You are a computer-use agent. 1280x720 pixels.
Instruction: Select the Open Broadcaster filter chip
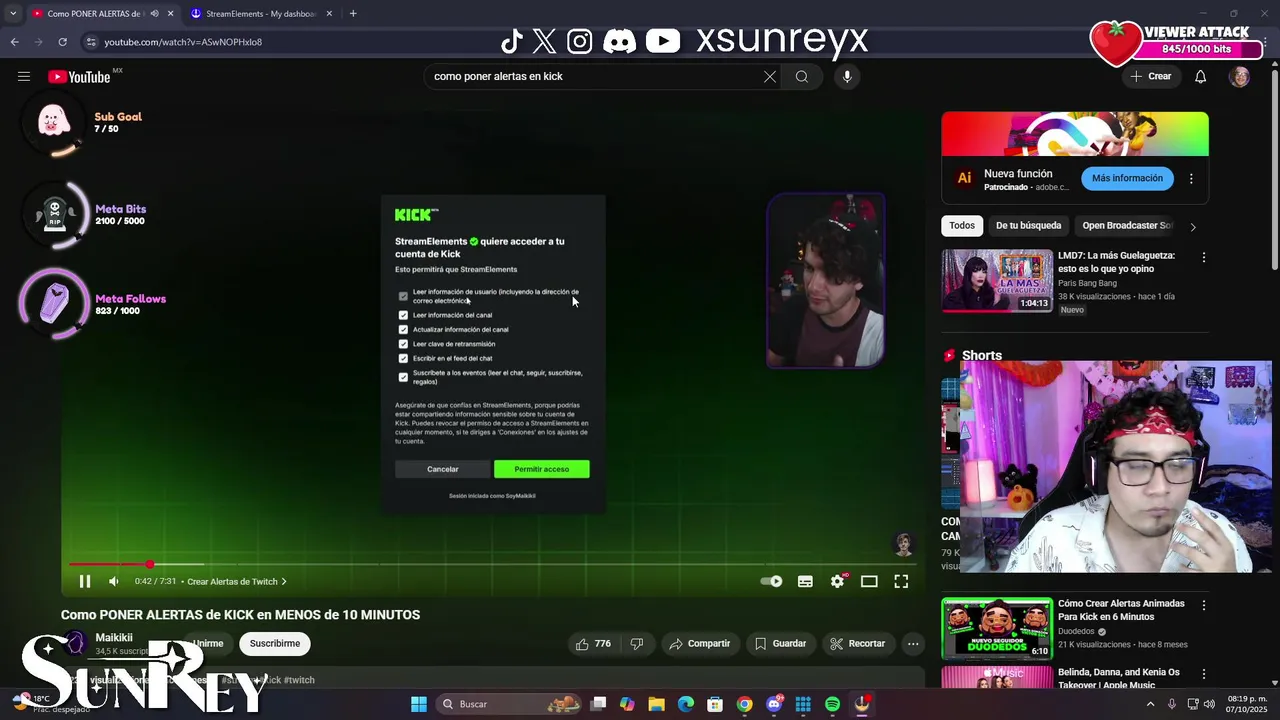pyautogui.click(x=1126, y=226)
